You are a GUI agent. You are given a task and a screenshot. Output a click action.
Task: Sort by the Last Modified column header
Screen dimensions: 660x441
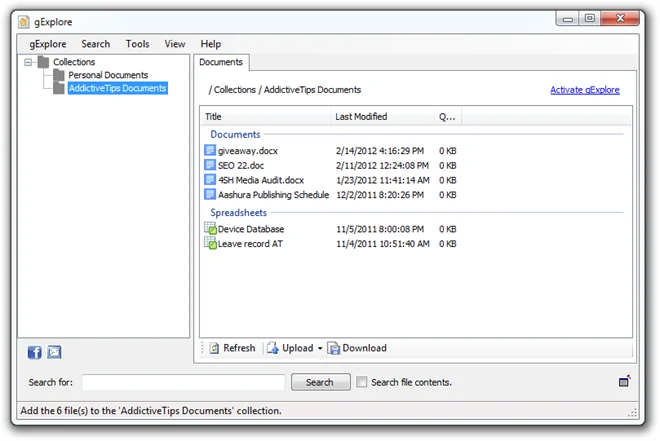point(382,117)
